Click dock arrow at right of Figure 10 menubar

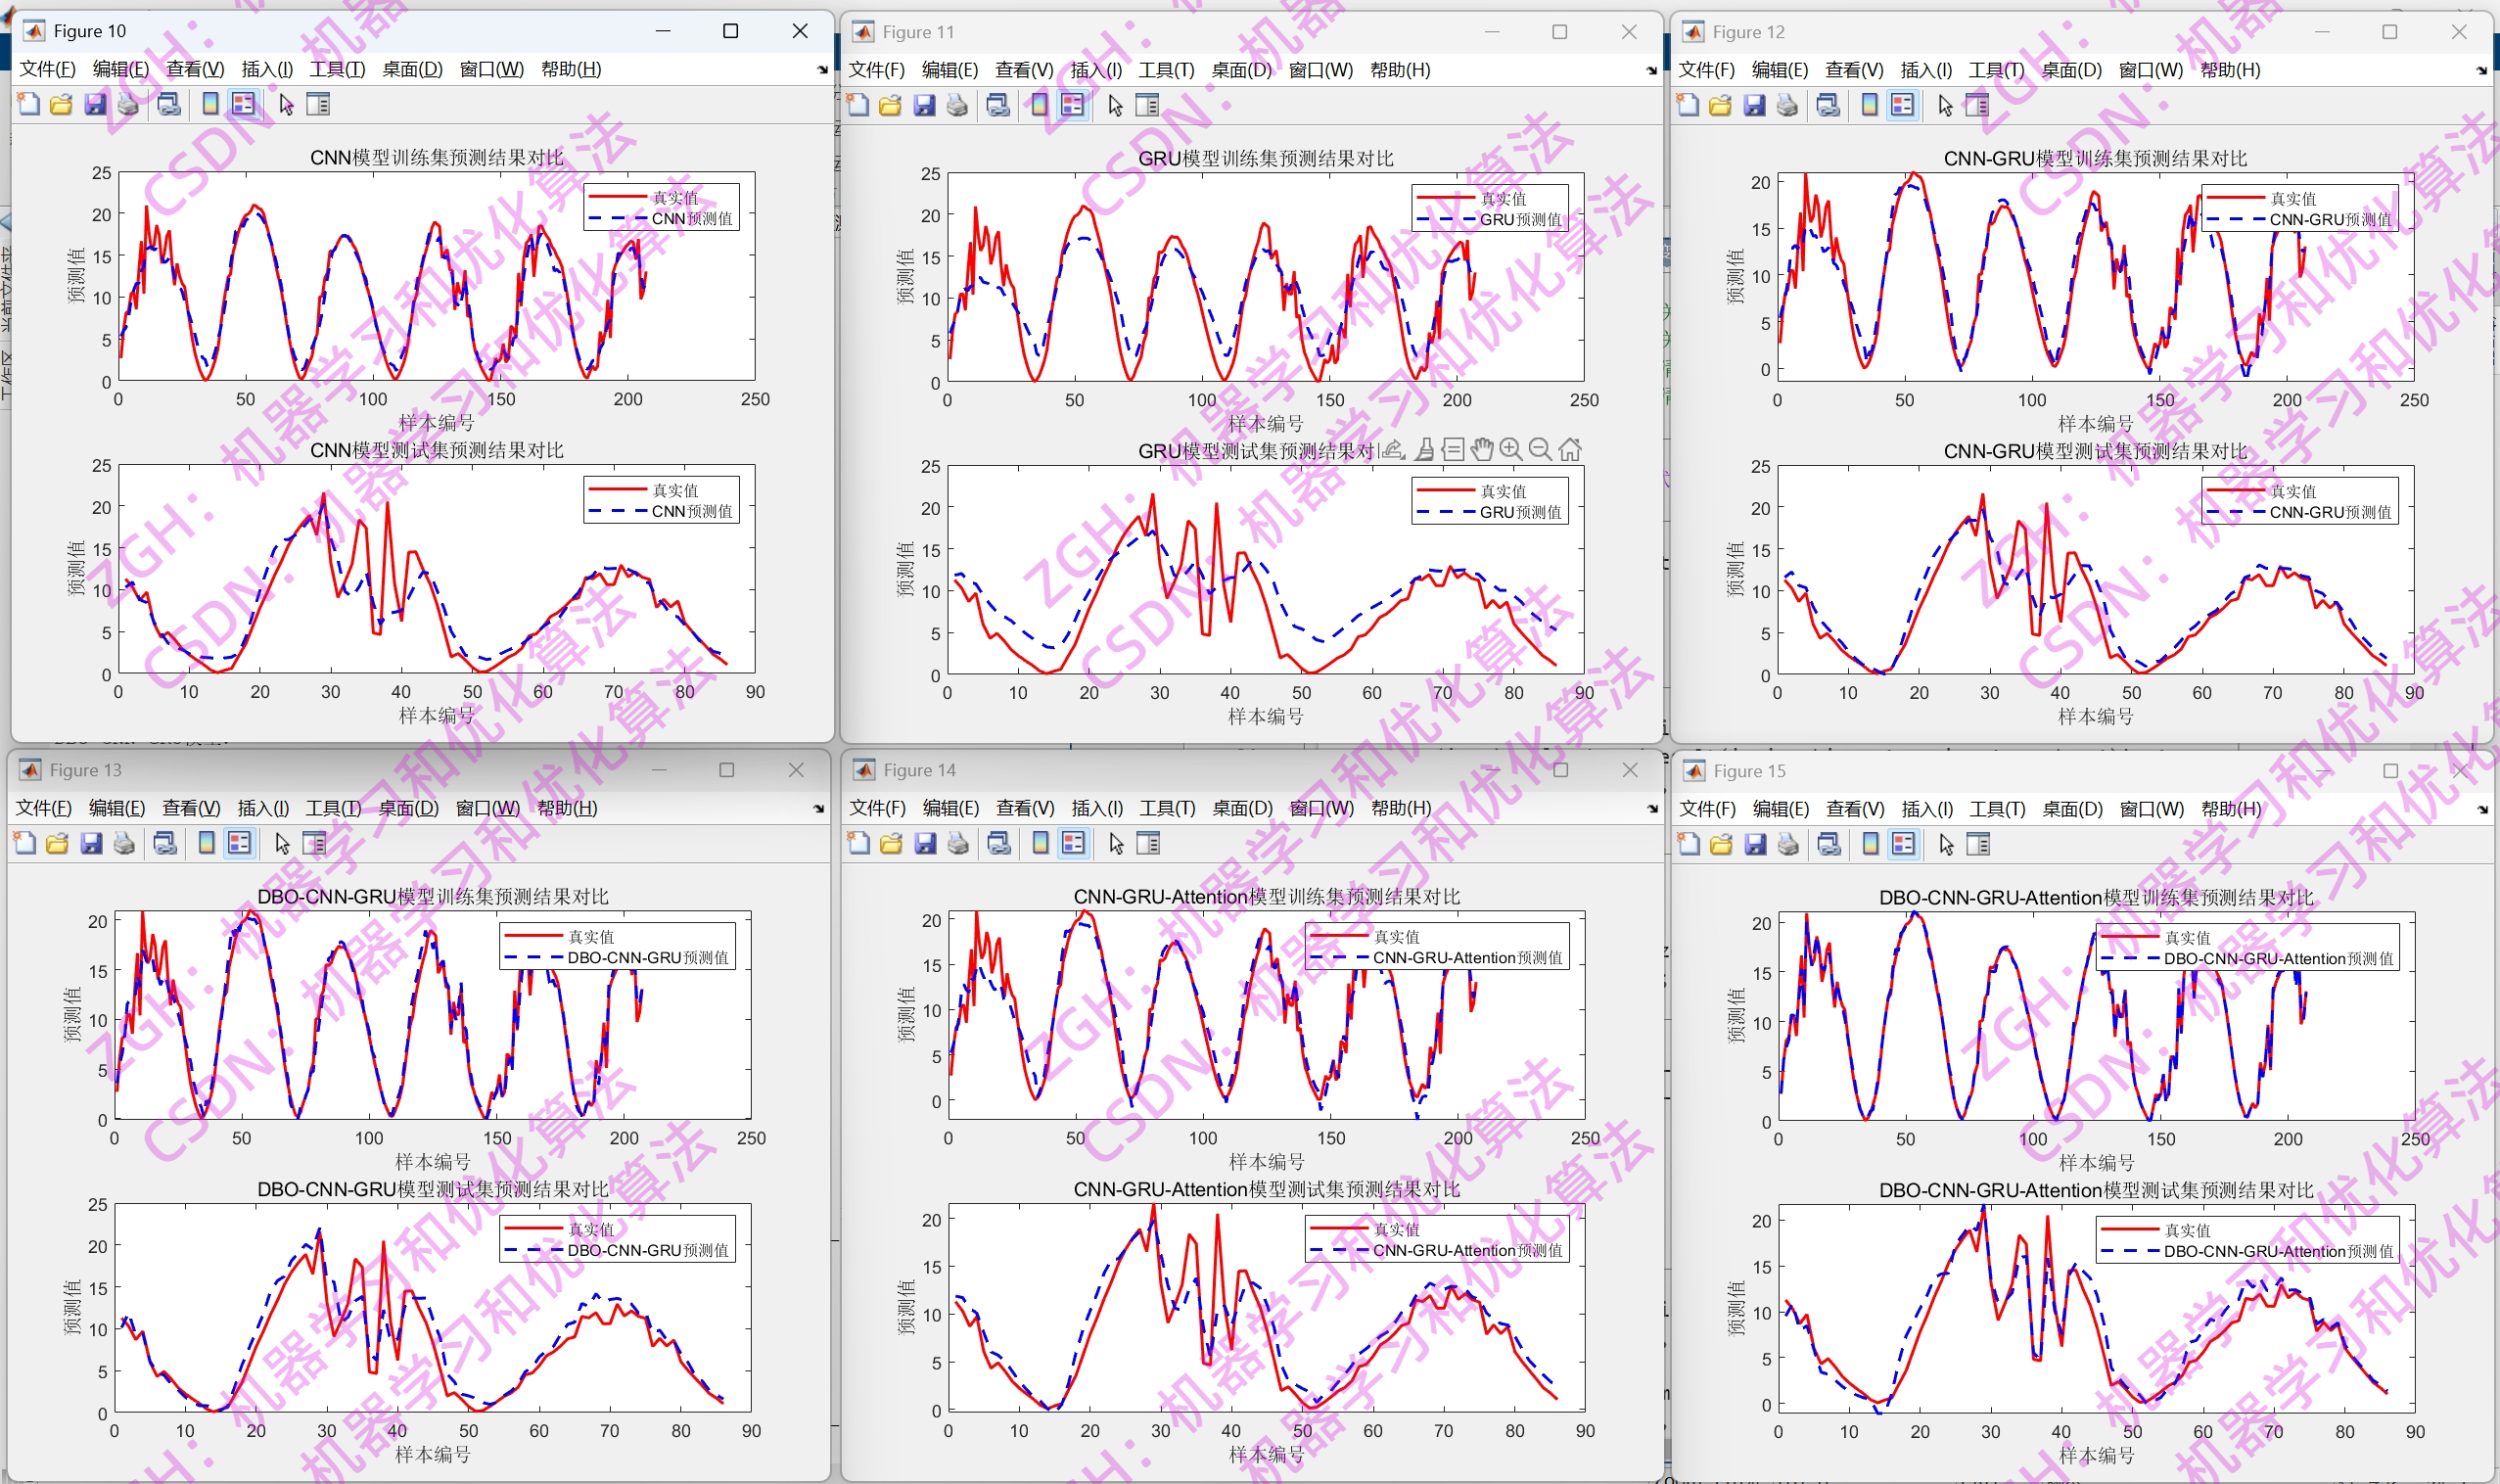(x=822, y=69)
